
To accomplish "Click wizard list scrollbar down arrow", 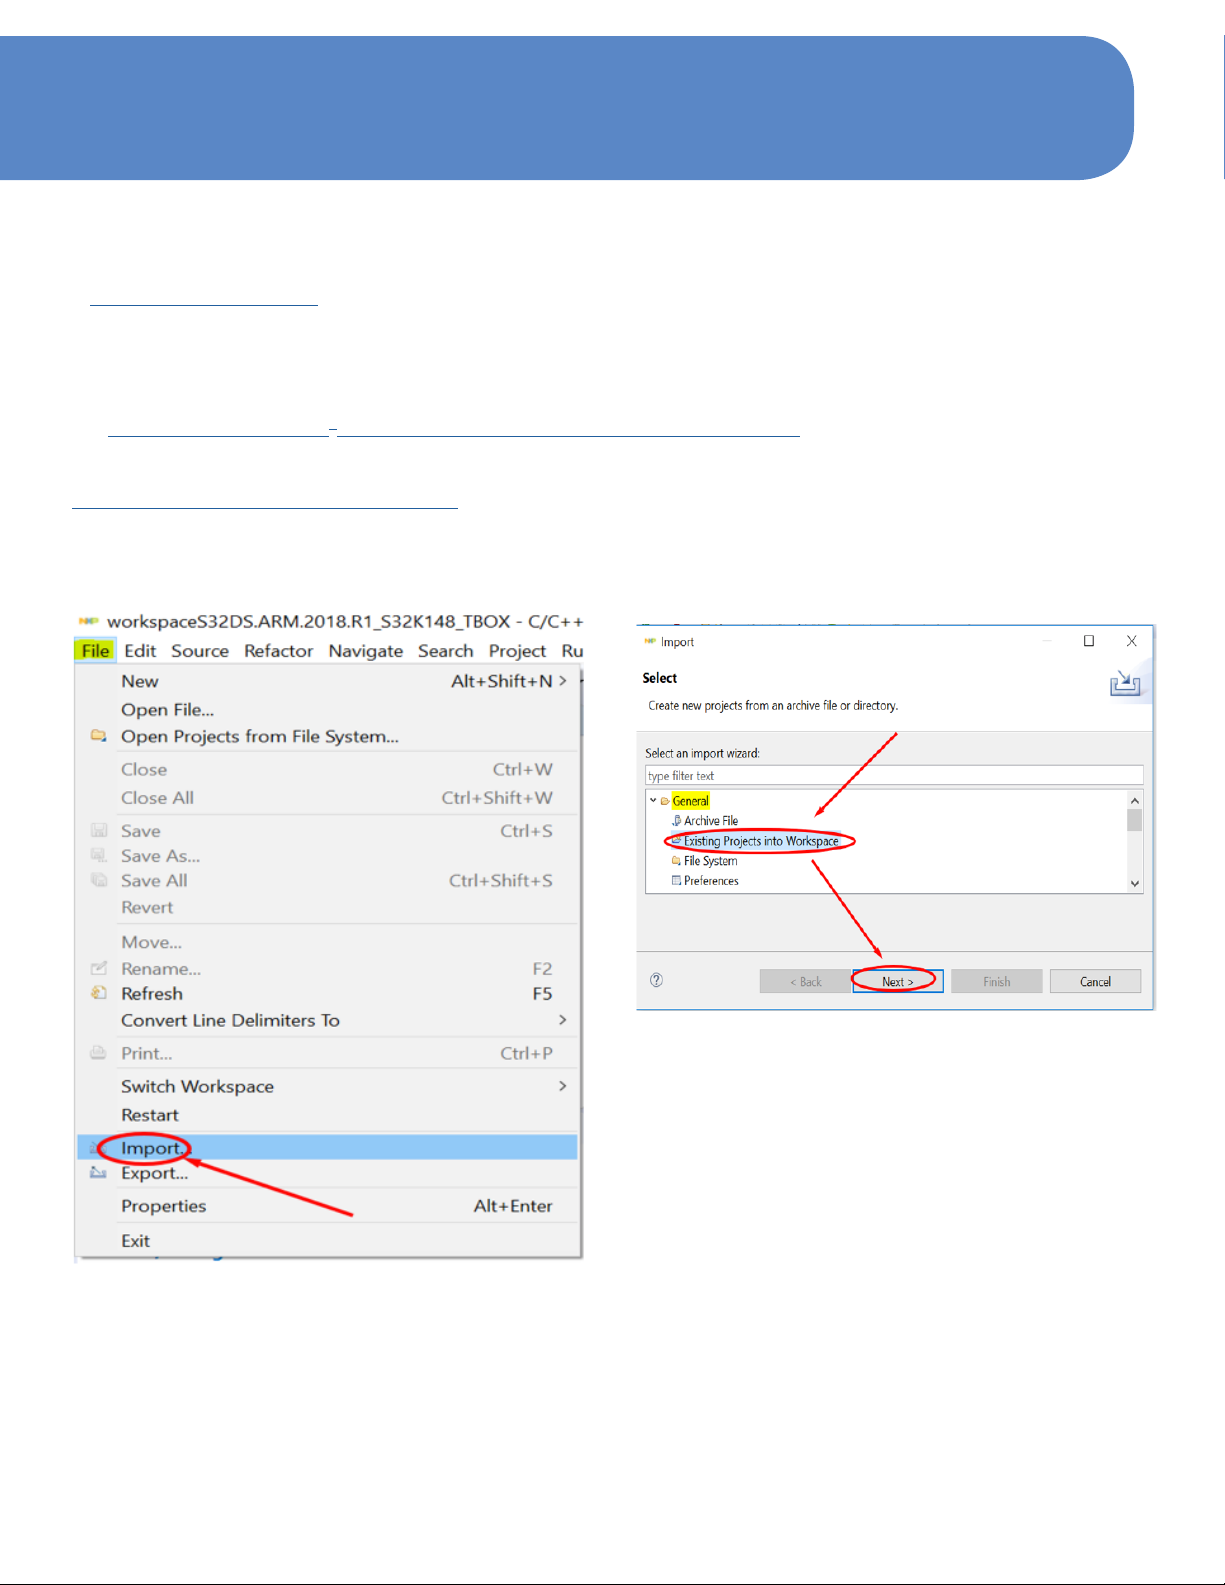I will pos(1134,883).
